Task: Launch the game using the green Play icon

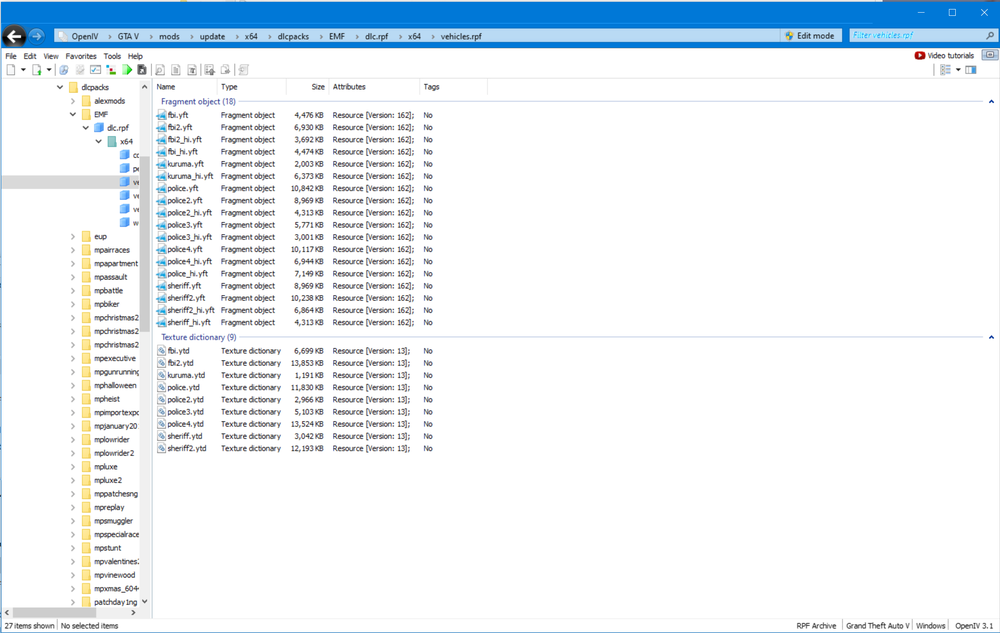Action: click(127, 69)
